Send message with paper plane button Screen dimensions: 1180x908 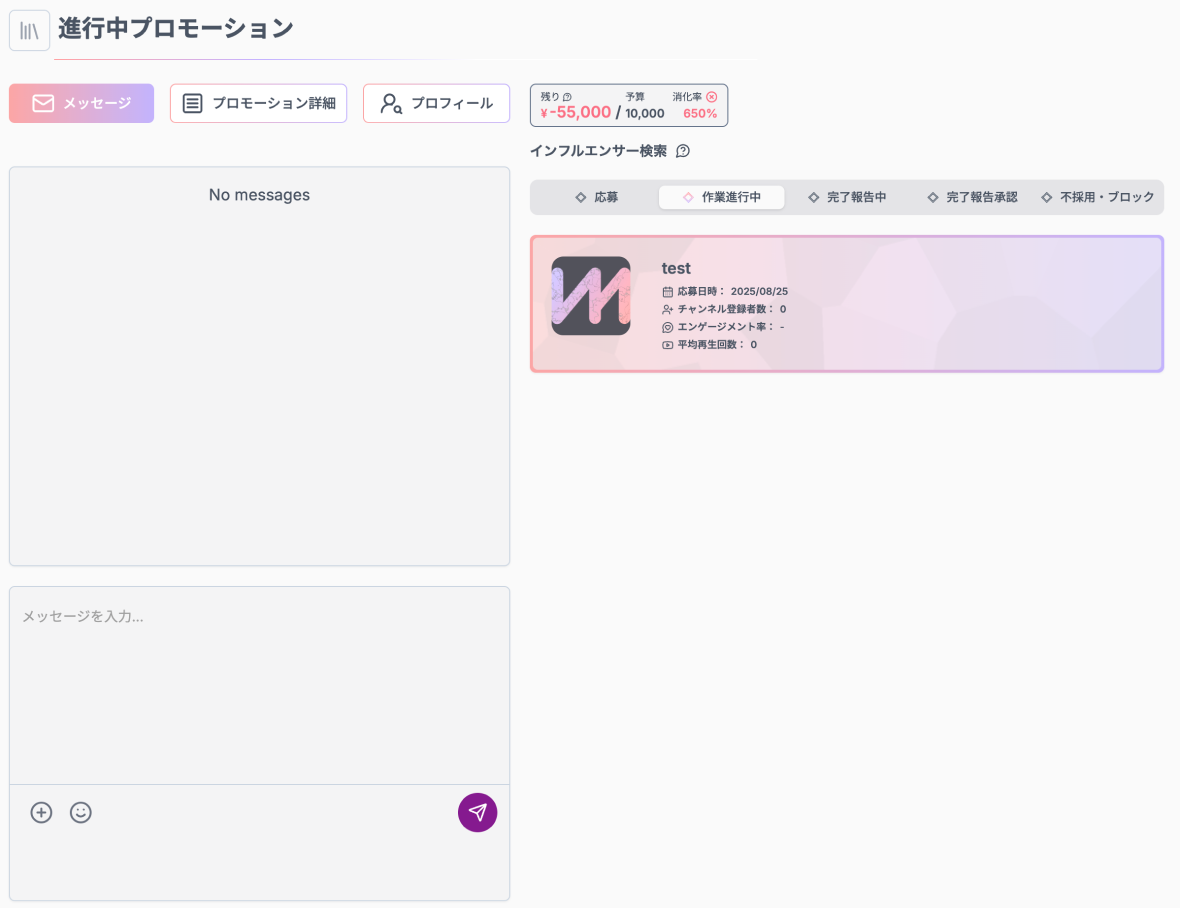click(477, 813)
